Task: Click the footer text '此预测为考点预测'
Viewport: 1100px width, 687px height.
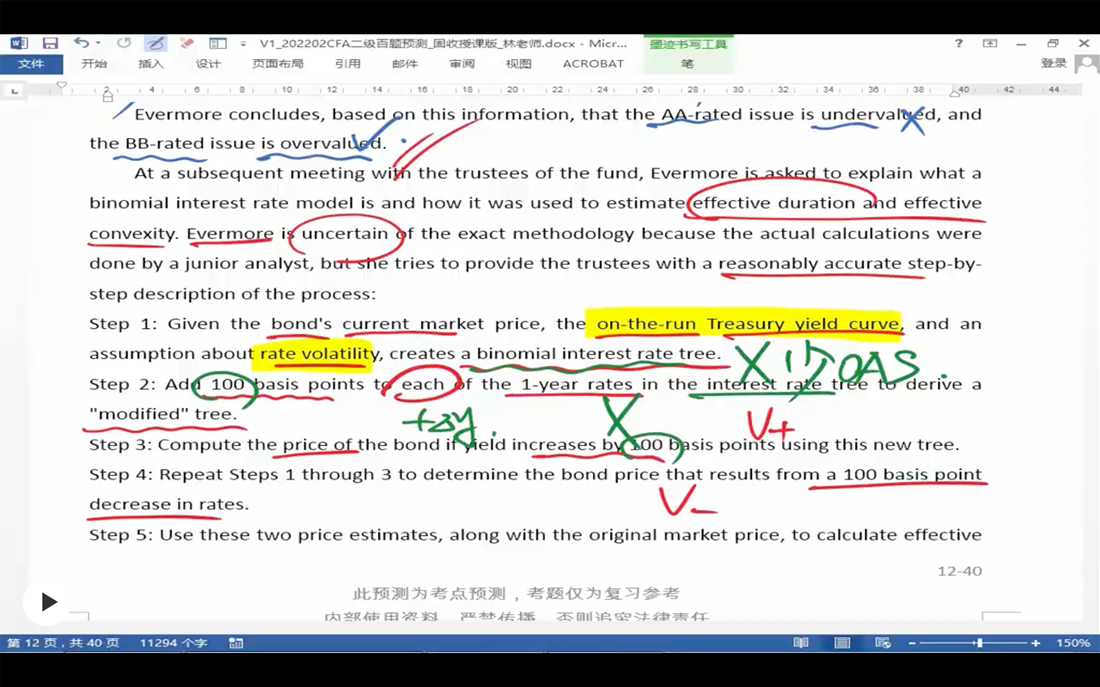Action: click(429, 594)
